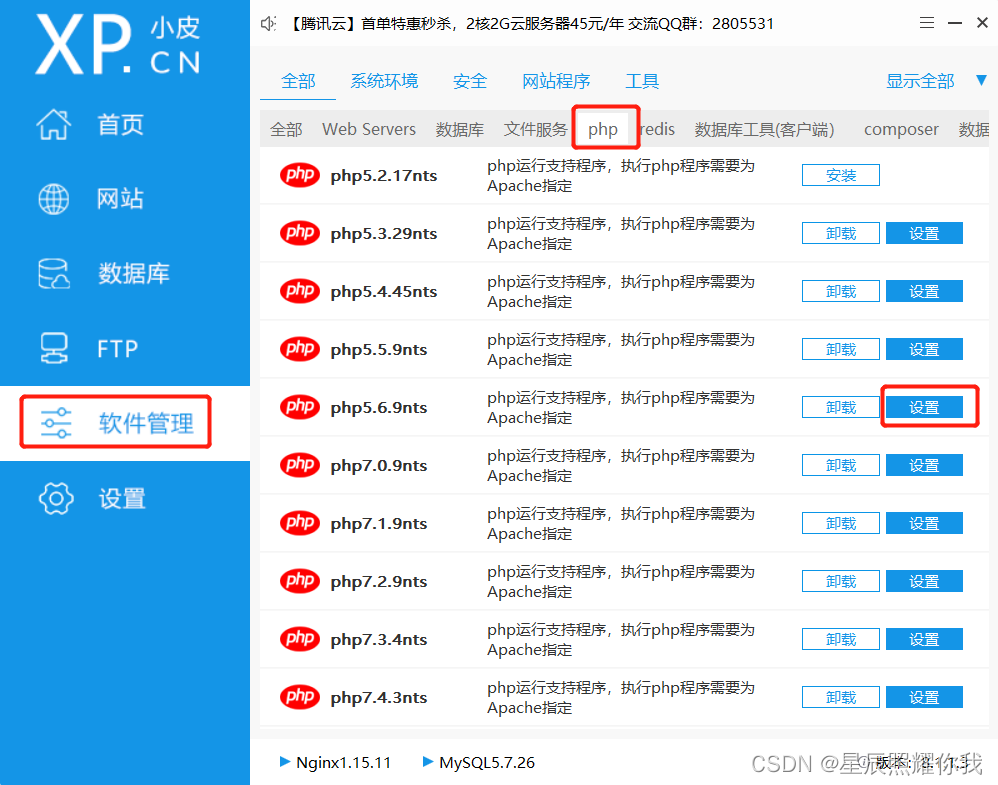The image size is (998, 785).
Task: Switch to the 工具 tab
Action: point(642,81)
